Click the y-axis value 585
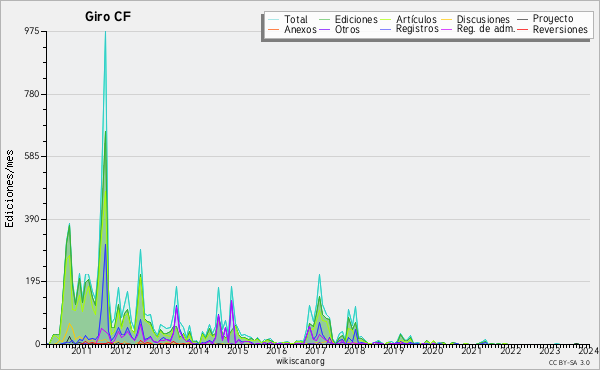Screen dimensions: 600x370 [32, 156]
